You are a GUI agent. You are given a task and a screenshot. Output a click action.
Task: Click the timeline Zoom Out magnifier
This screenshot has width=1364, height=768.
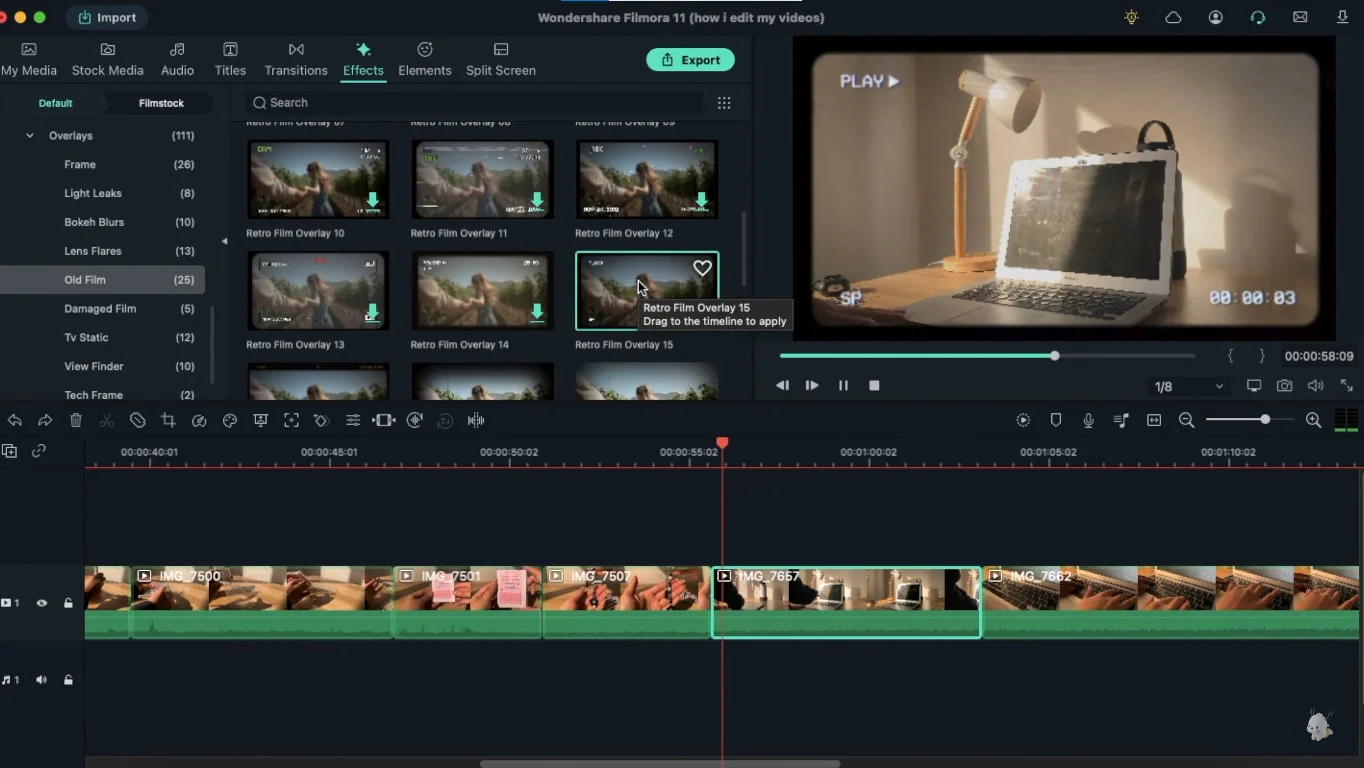pos(1187,421)
